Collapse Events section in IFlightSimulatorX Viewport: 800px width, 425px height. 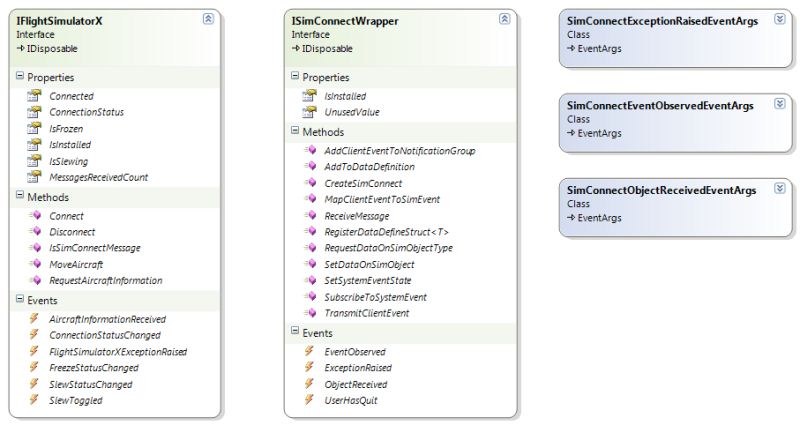(20, 299)
